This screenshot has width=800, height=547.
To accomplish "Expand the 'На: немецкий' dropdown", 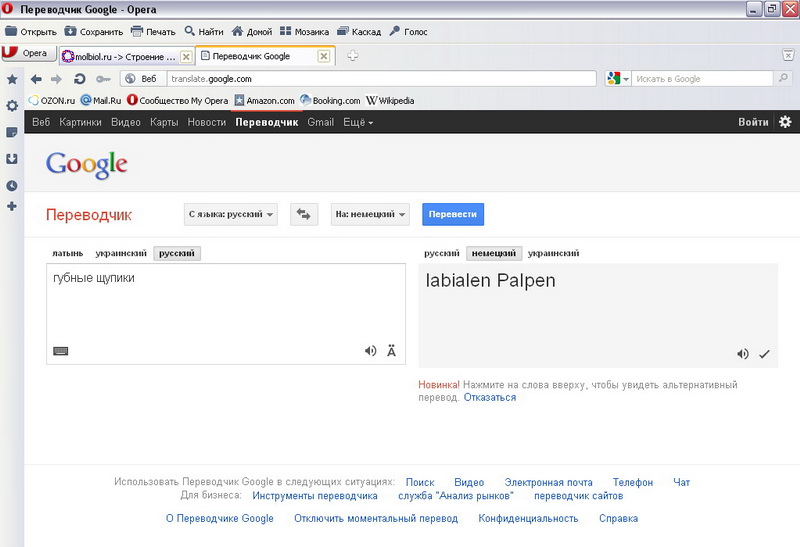I will click(x=370, y=214).
